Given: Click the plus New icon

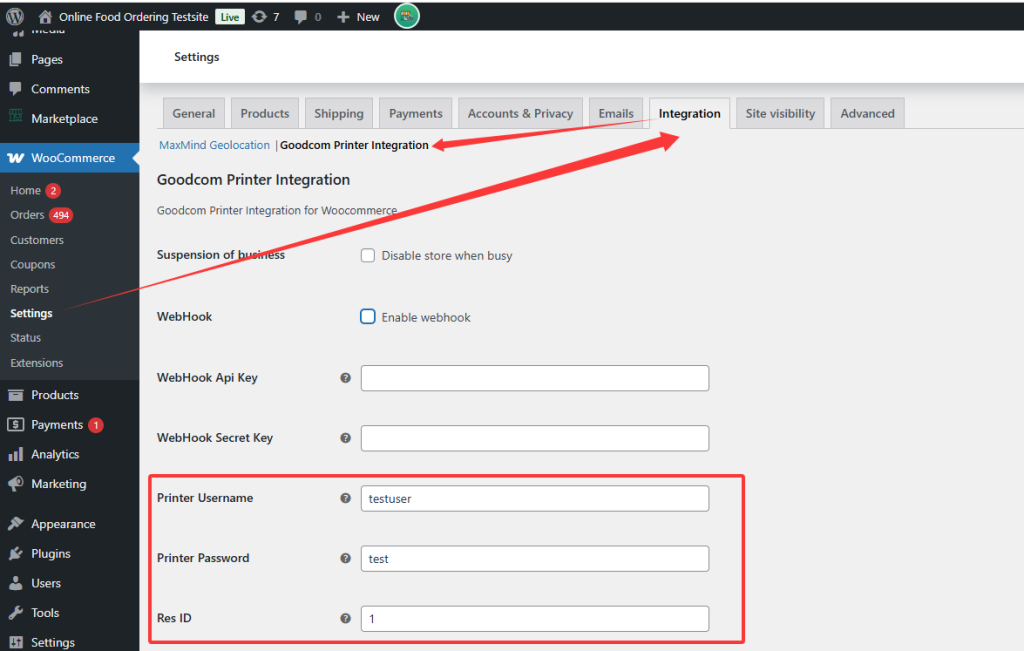Looking at the screenshot, I should [x=343, y=17].
